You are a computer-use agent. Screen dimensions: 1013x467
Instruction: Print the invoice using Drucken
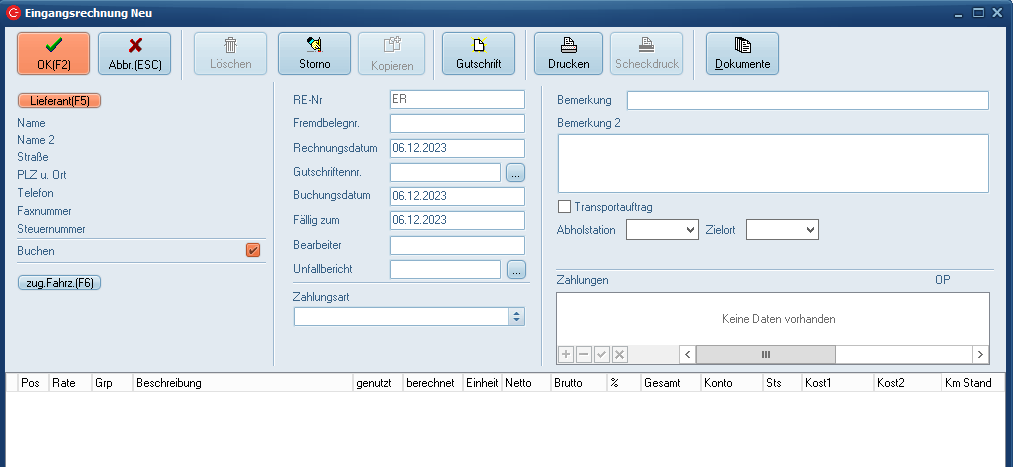[568, 53]
